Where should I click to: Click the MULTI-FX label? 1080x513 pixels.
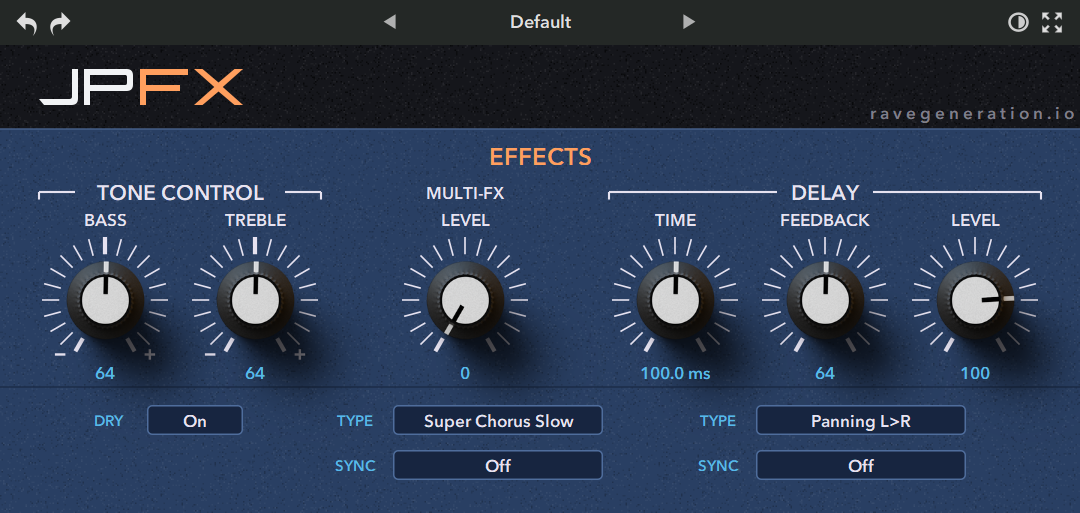pyautogui.click(x=465, y=193)
